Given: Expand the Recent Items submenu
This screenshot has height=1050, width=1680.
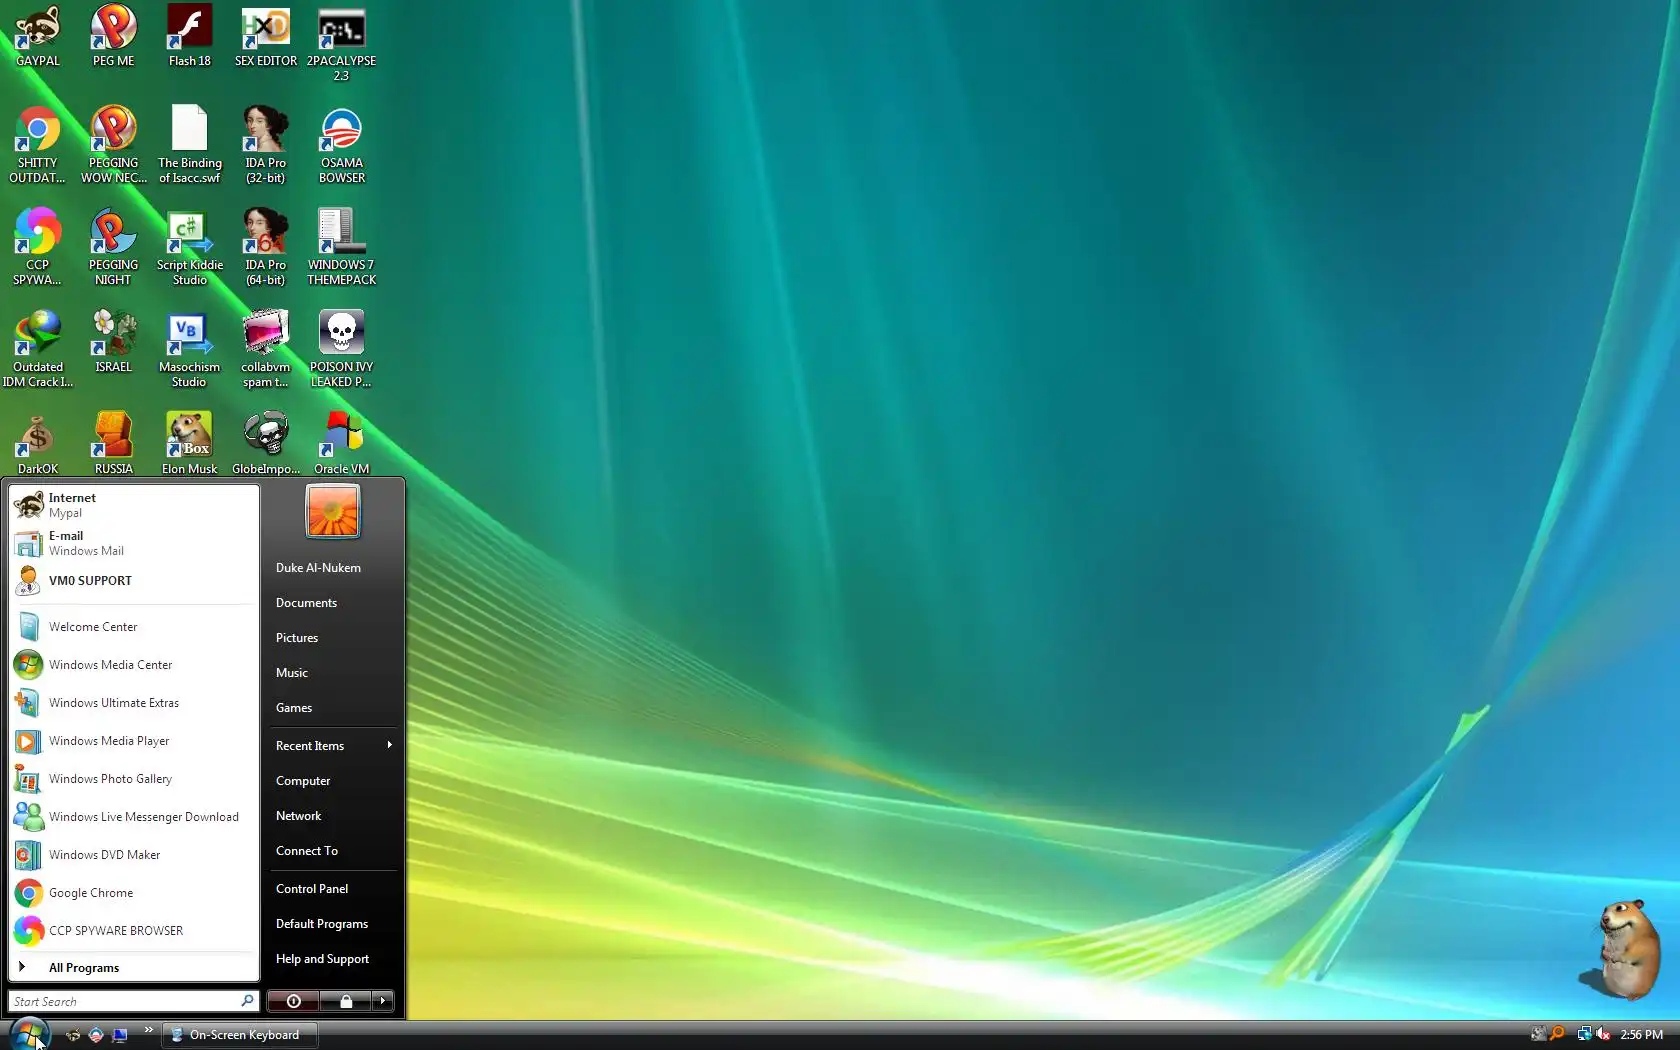Looking at the screenshot, I should [334, 746].
